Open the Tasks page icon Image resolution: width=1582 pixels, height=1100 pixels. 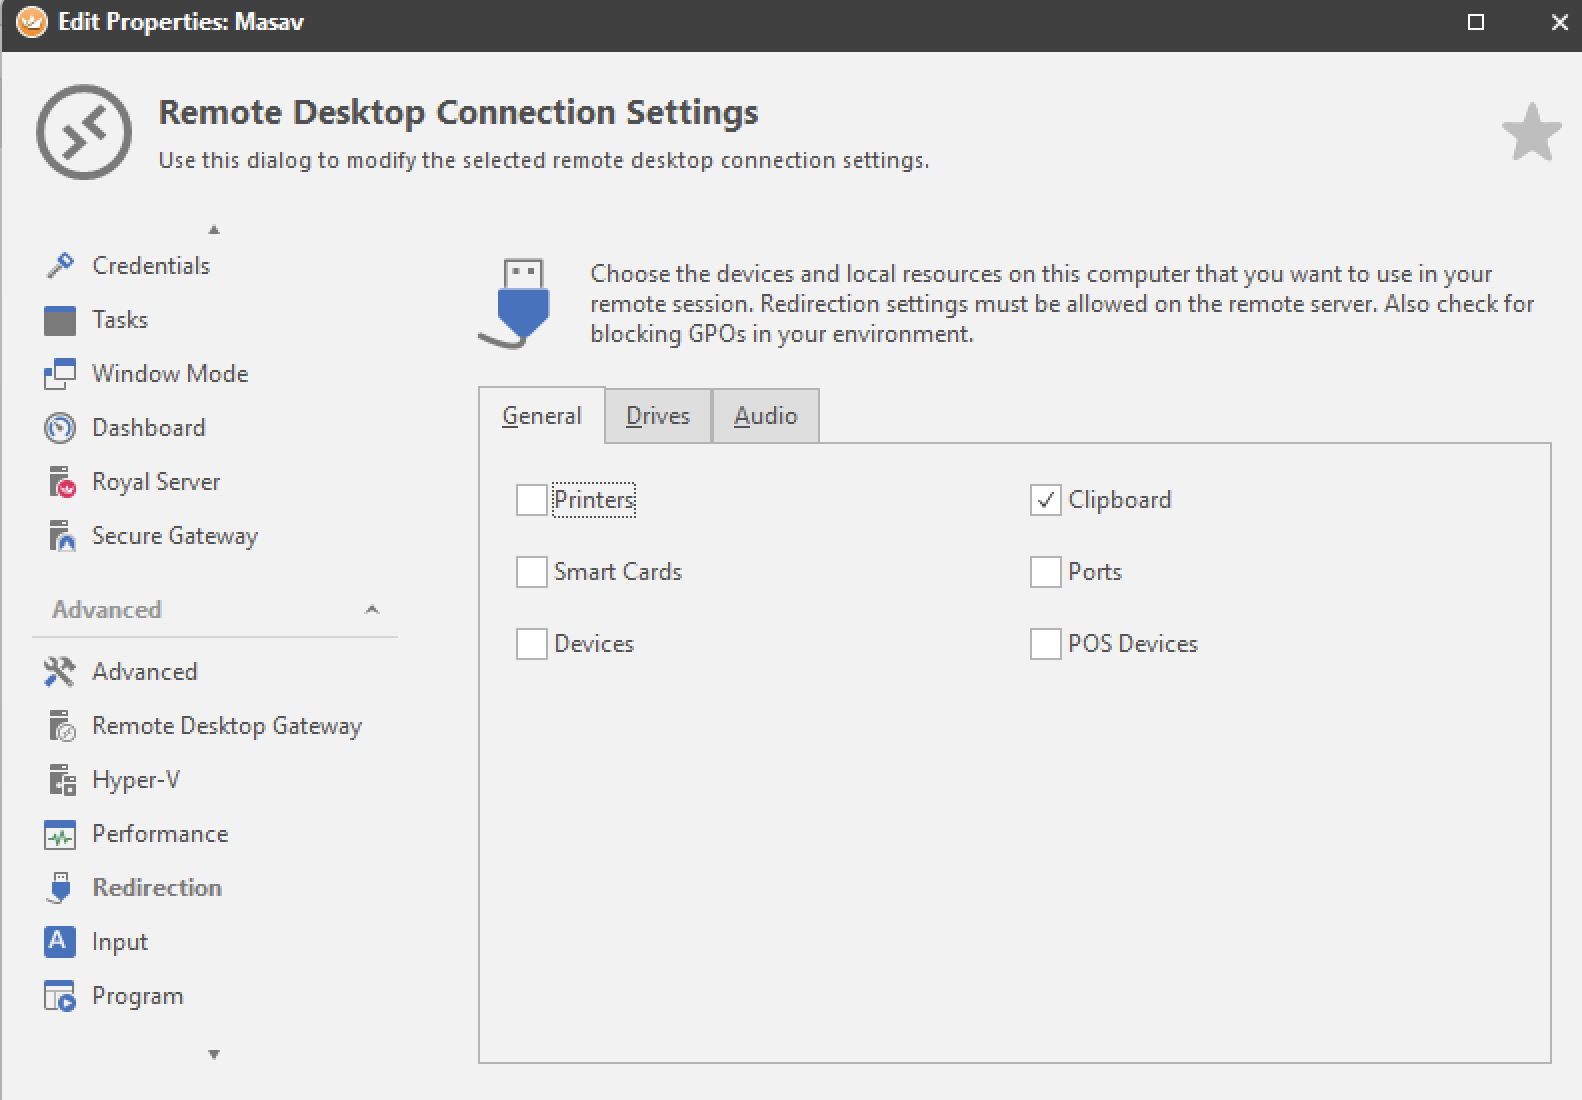click(60, 321)
